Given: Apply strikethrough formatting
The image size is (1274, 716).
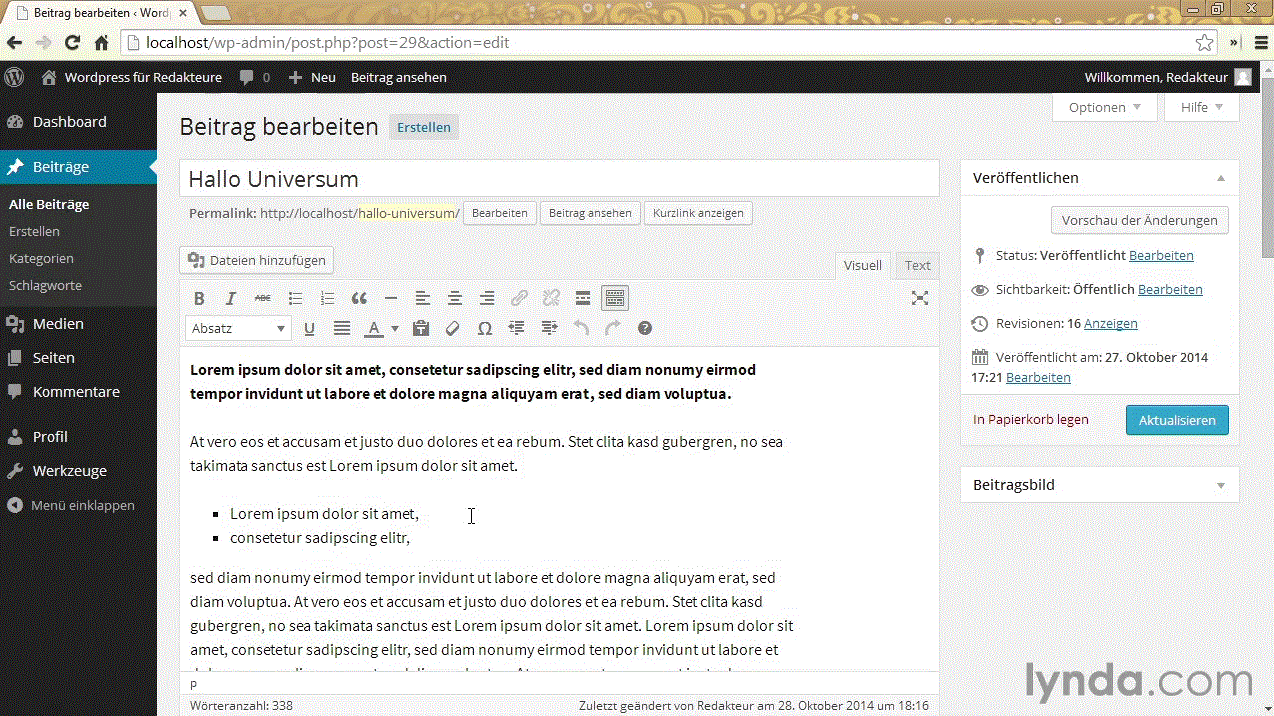Looking at the screenshot, I should 263,298.
